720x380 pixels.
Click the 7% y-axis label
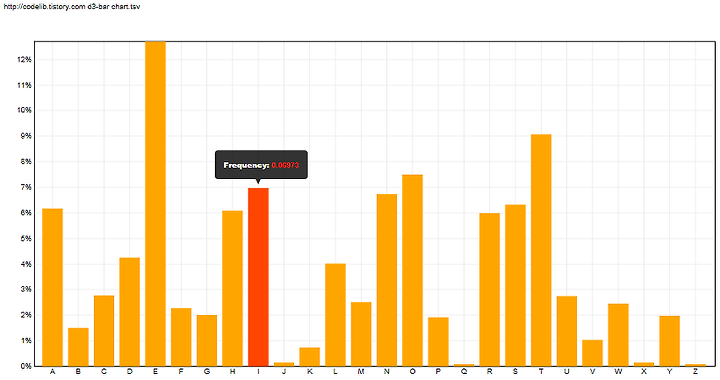click(26, 187)
